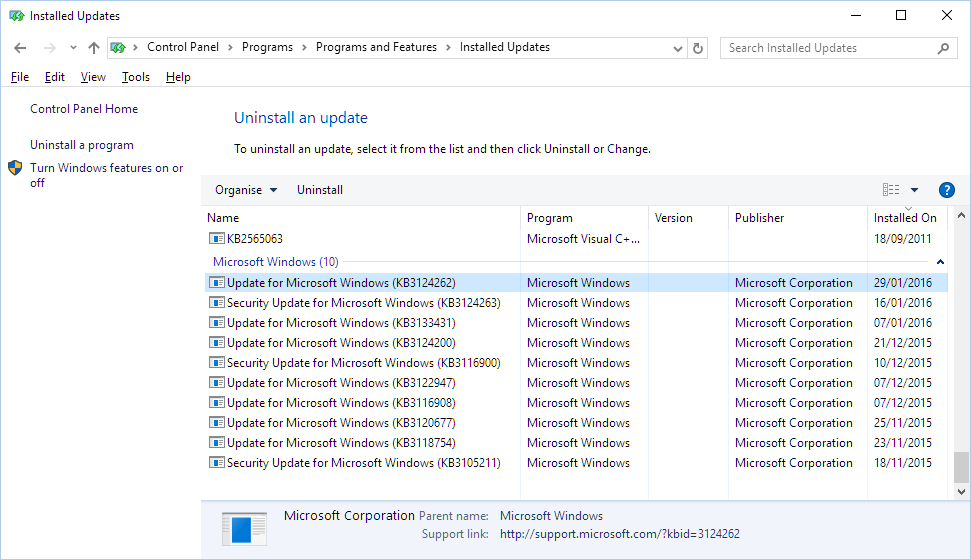
Task: Open the more view options arrow
Action: click(914, 190)
